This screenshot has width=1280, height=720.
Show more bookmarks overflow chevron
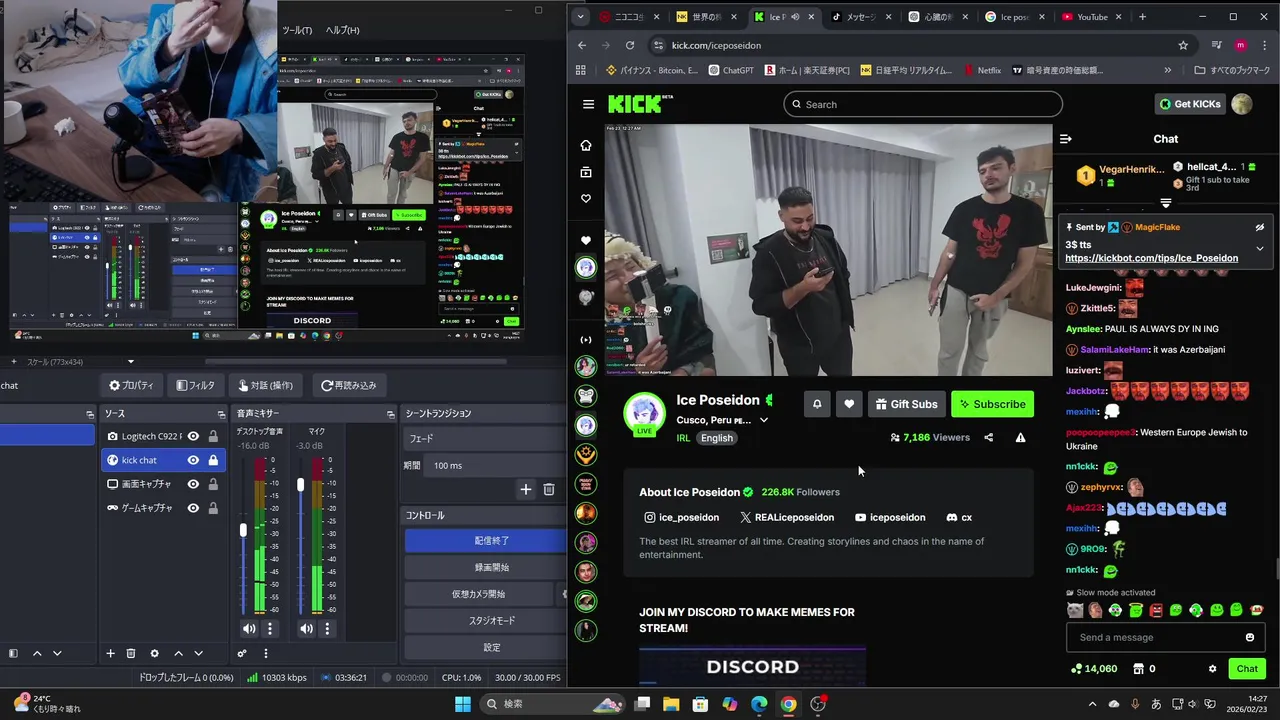click(x=1167, y=70)
